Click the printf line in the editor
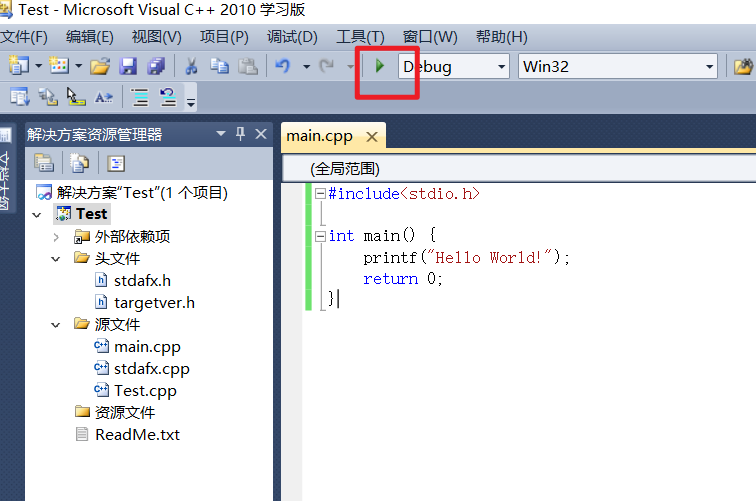756x501 pixels. coord(466,257)
